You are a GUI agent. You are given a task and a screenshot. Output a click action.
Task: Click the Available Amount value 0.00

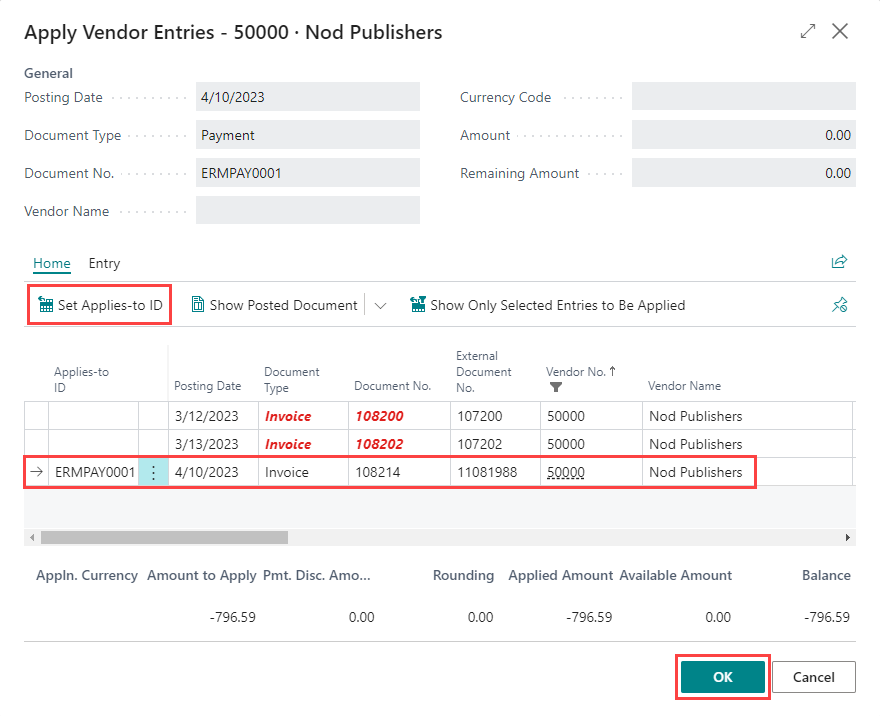click(x=718, y=617)
